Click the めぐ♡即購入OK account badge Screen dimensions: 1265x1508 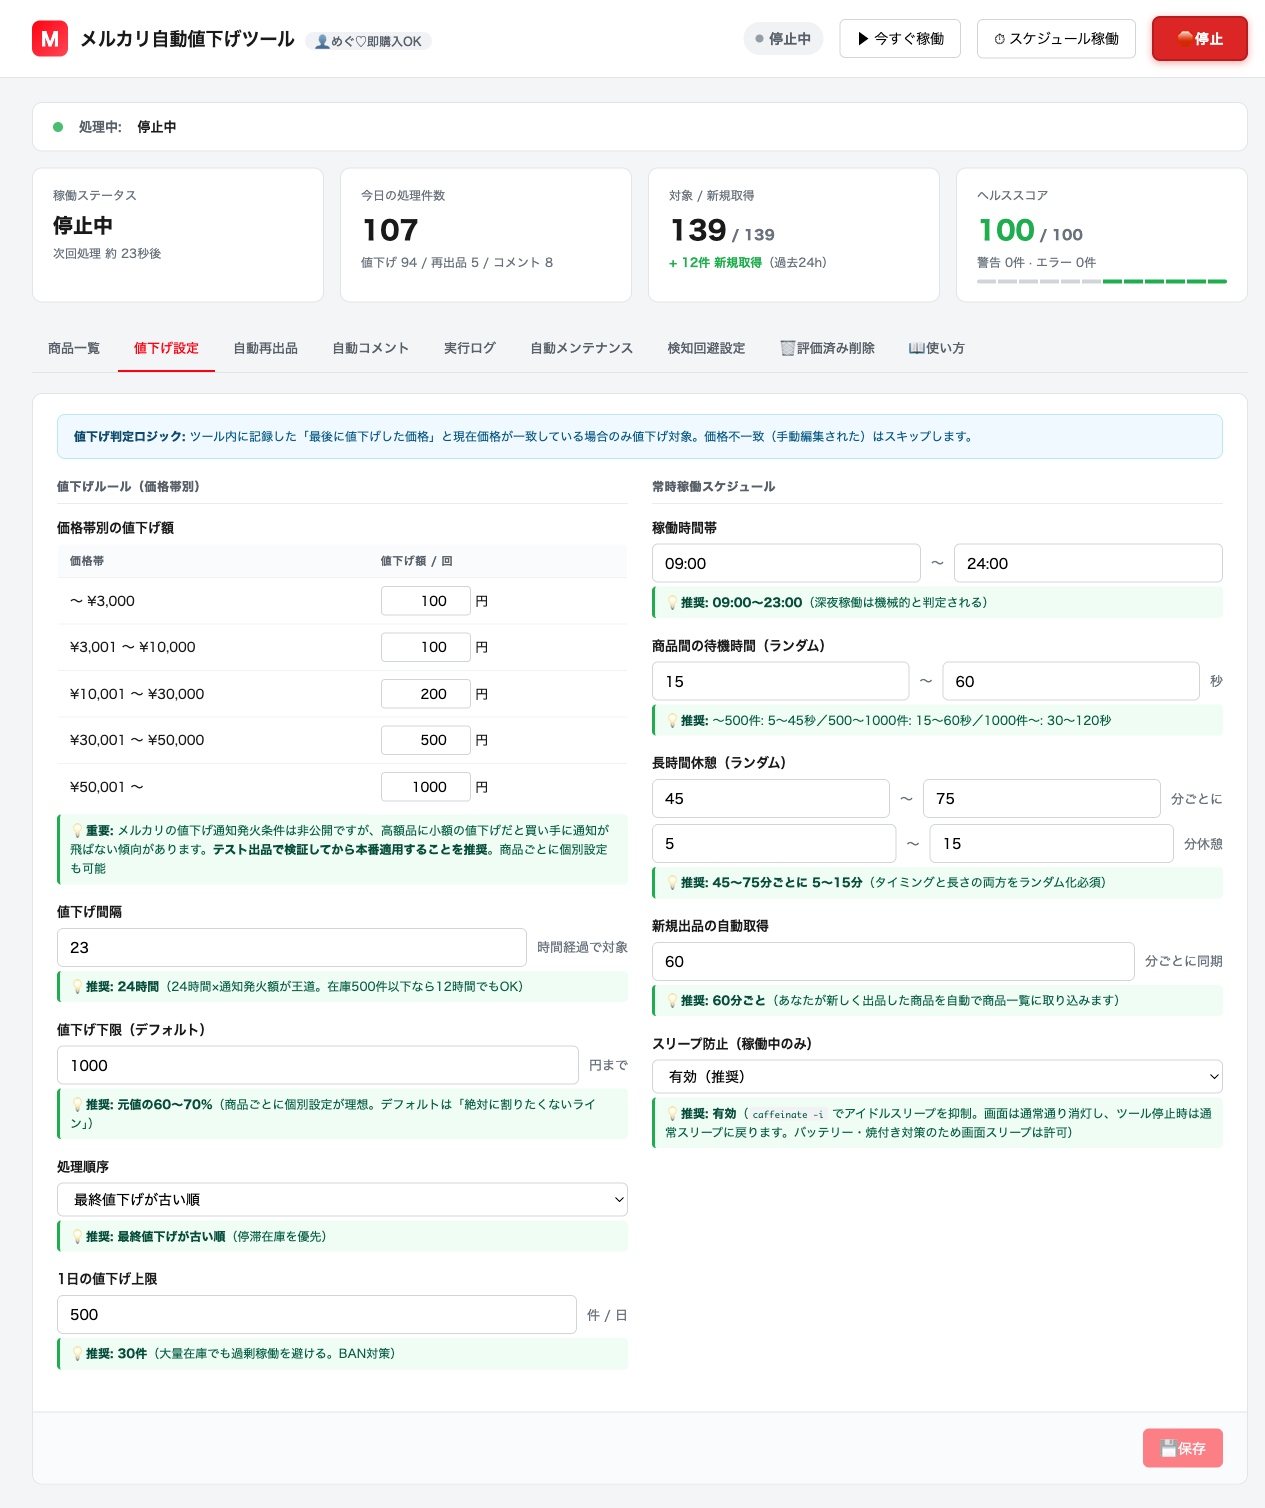coord(368,41)
